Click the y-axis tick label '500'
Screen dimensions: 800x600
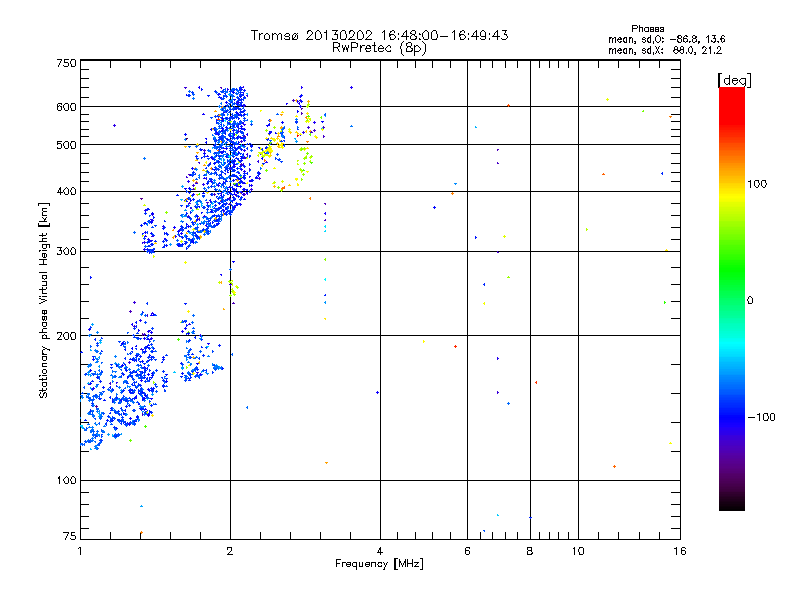(x=67, y=145)
